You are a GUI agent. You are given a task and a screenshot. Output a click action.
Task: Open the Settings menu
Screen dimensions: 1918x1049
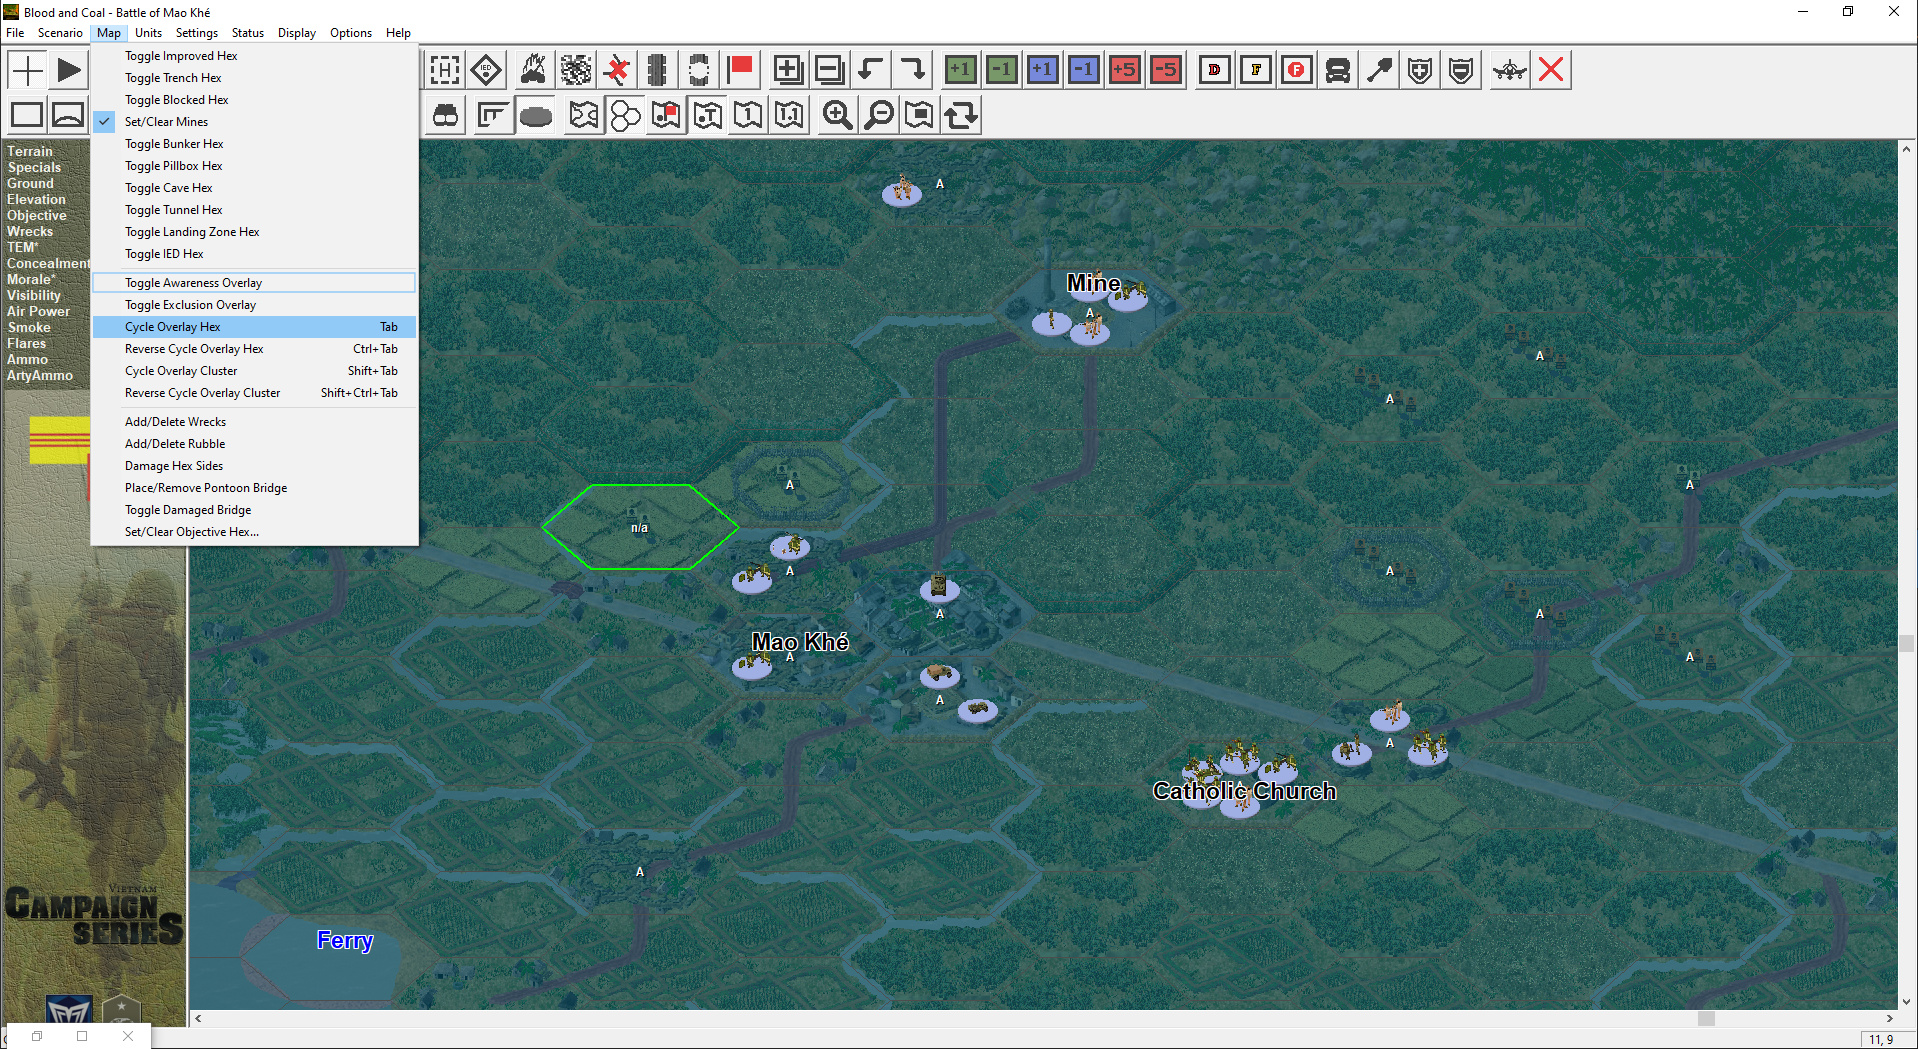(197, 33)
